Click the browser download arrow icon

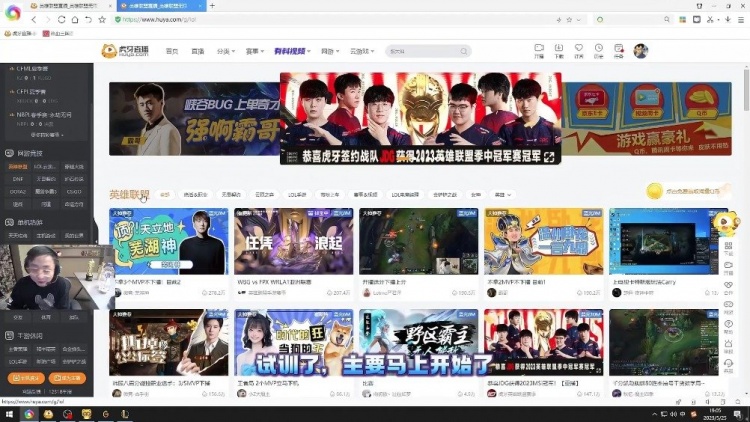728,20
